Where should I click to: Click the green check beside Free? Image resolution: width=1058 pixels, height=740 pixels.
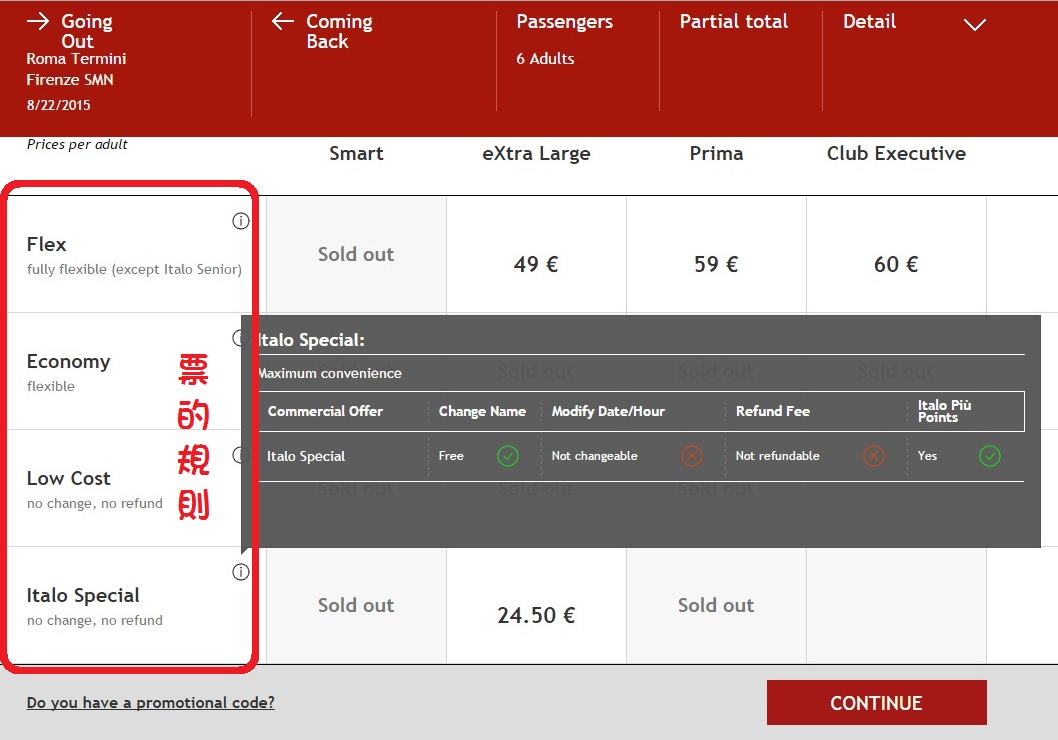pyautogui.click(x=508, y=456)
